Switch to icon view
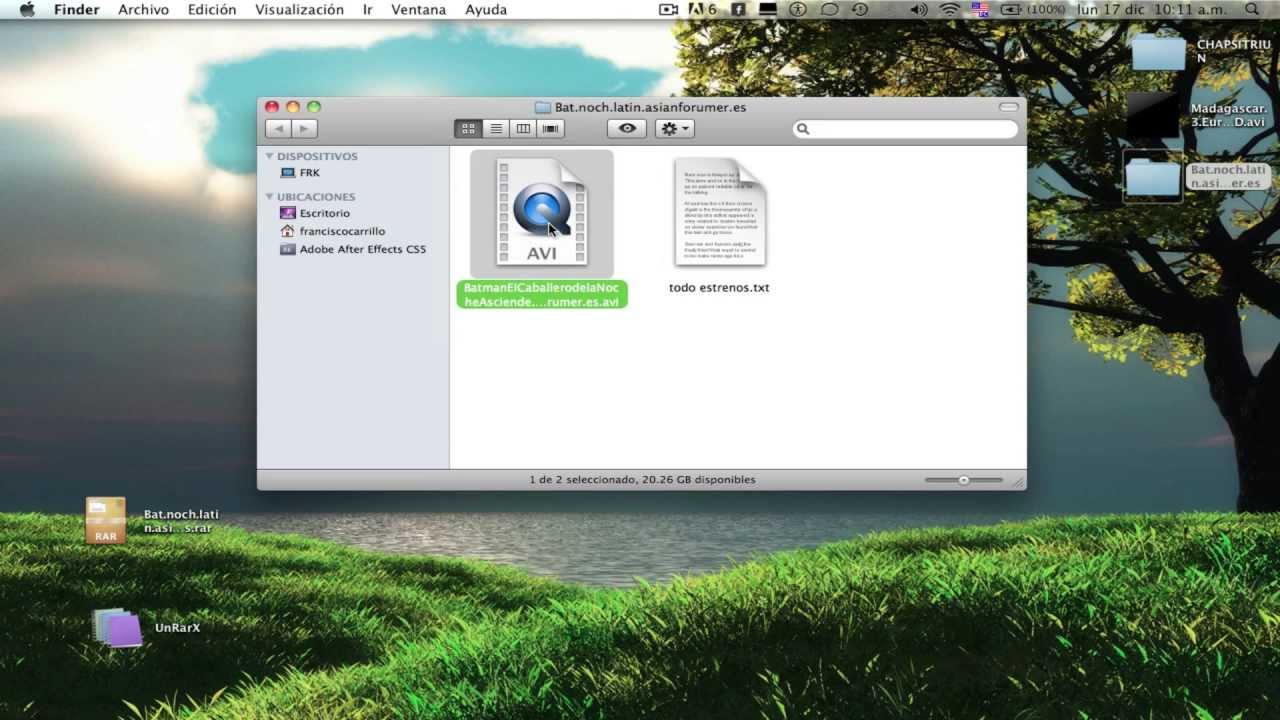Image resolution: width=1280 pixels, height=720 pixels. (x=468, y=128)
